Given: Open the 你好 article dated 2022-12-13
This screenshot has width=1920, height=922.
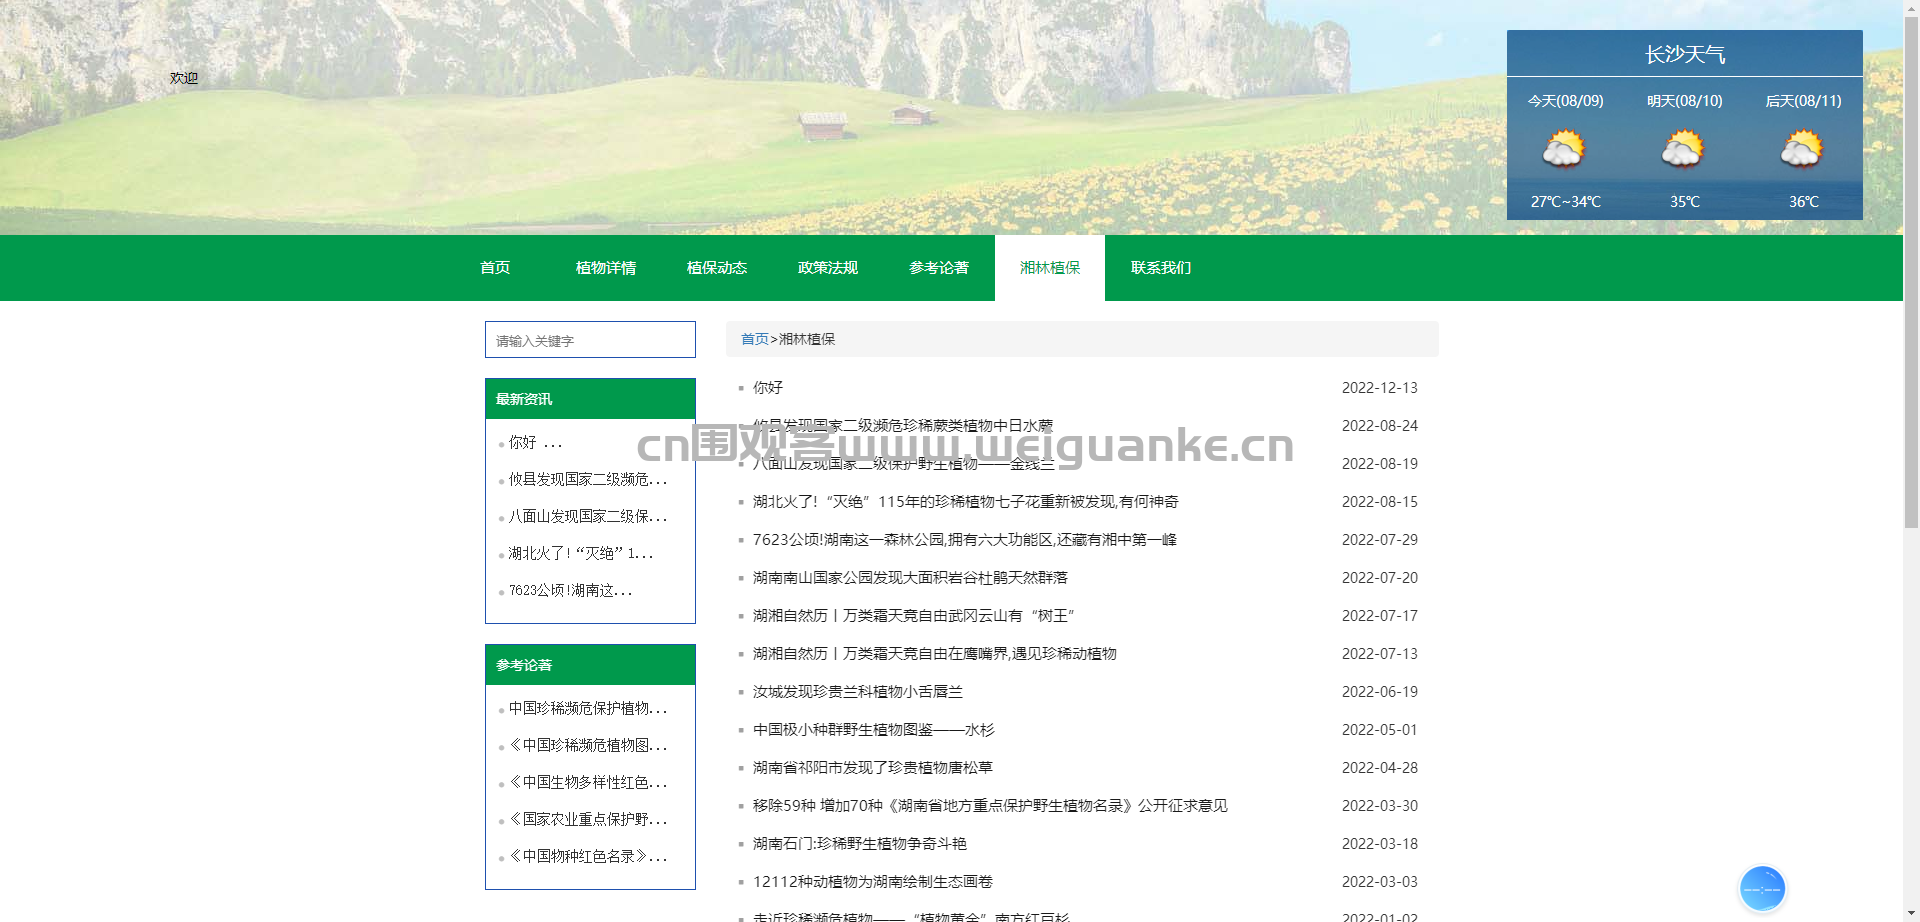Looking at the screenshot, I should click(768, 388).
